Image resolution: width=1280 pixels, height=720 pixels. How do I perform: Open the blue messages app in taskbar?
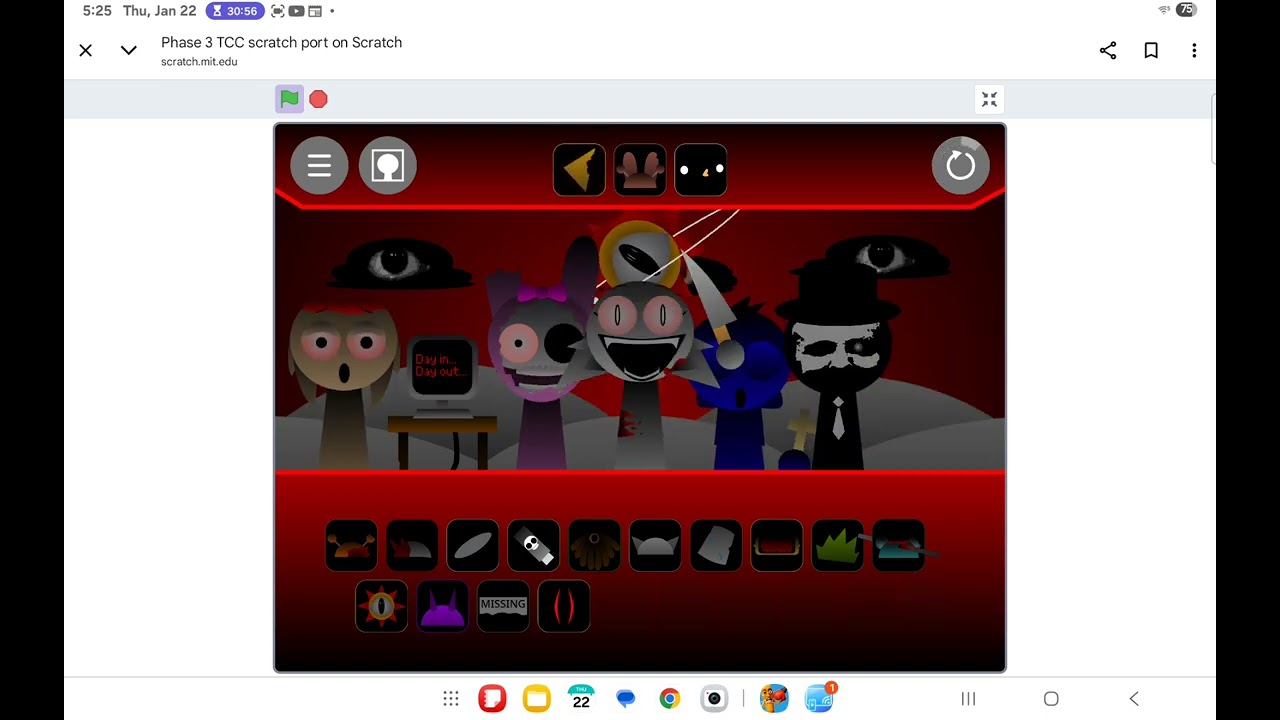tap(626, 698)
